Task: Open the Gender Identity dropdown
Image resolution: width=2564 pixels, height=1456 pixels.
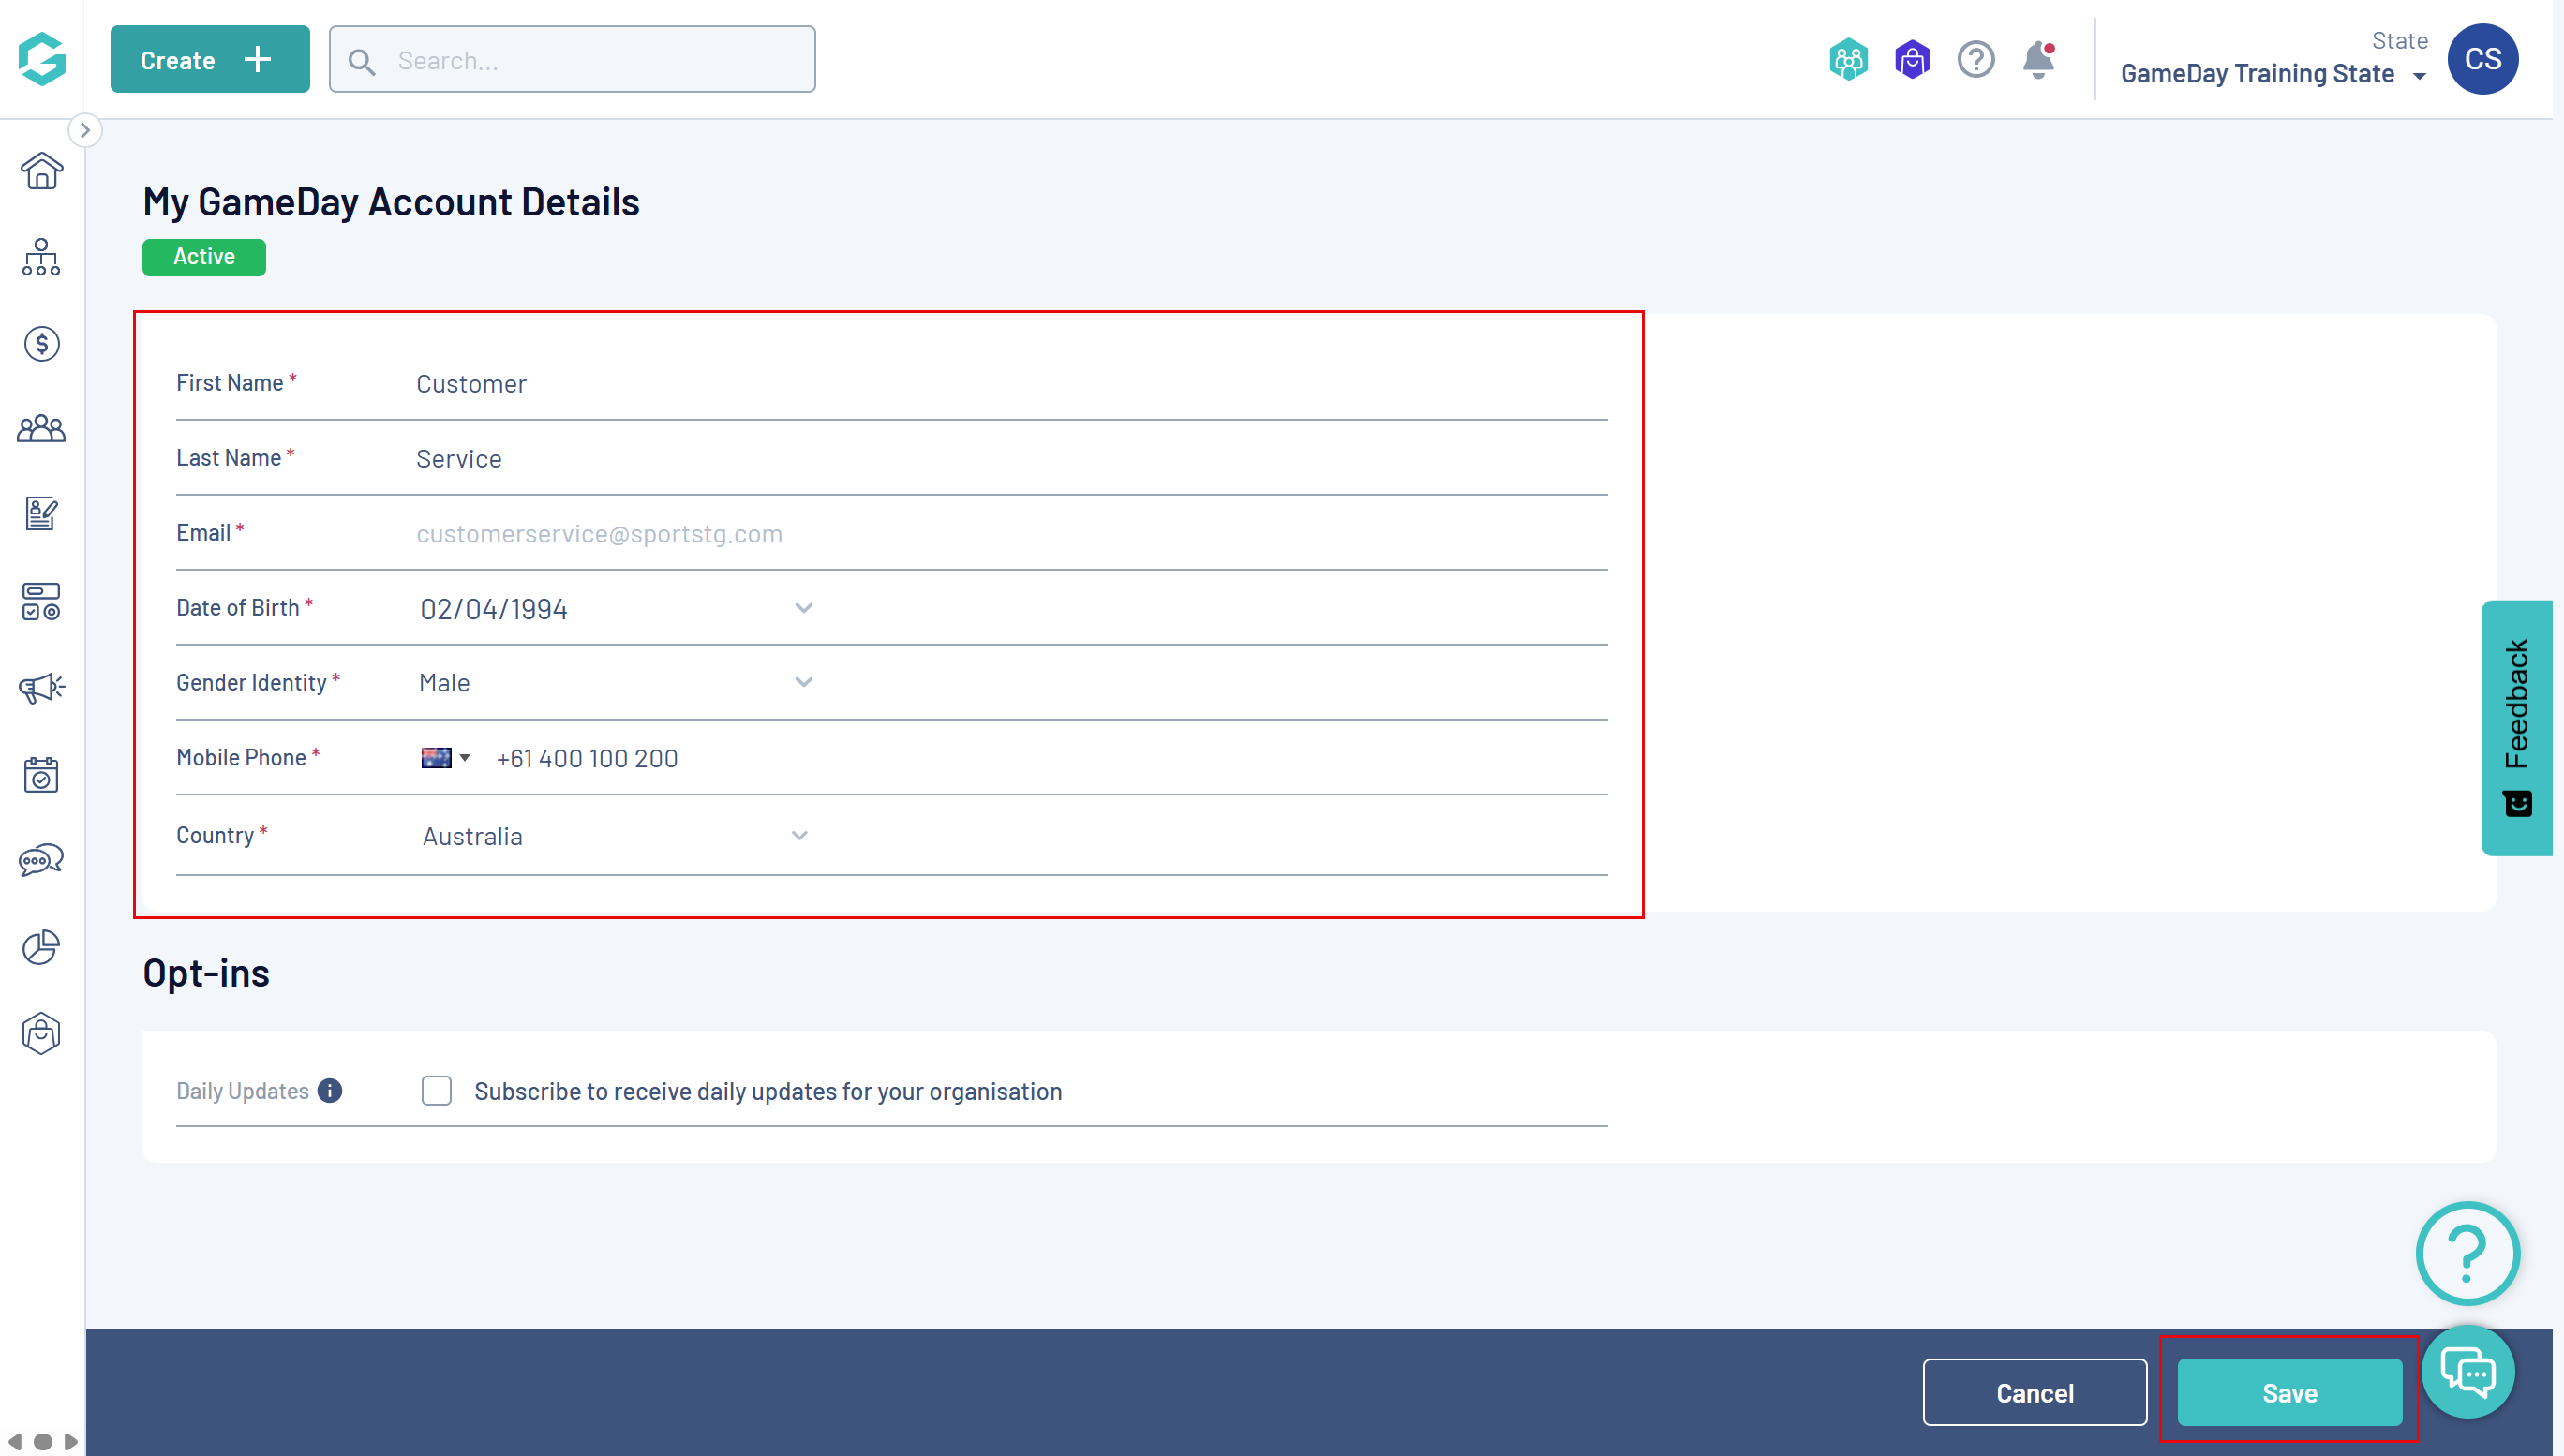Action: (803, 683)
